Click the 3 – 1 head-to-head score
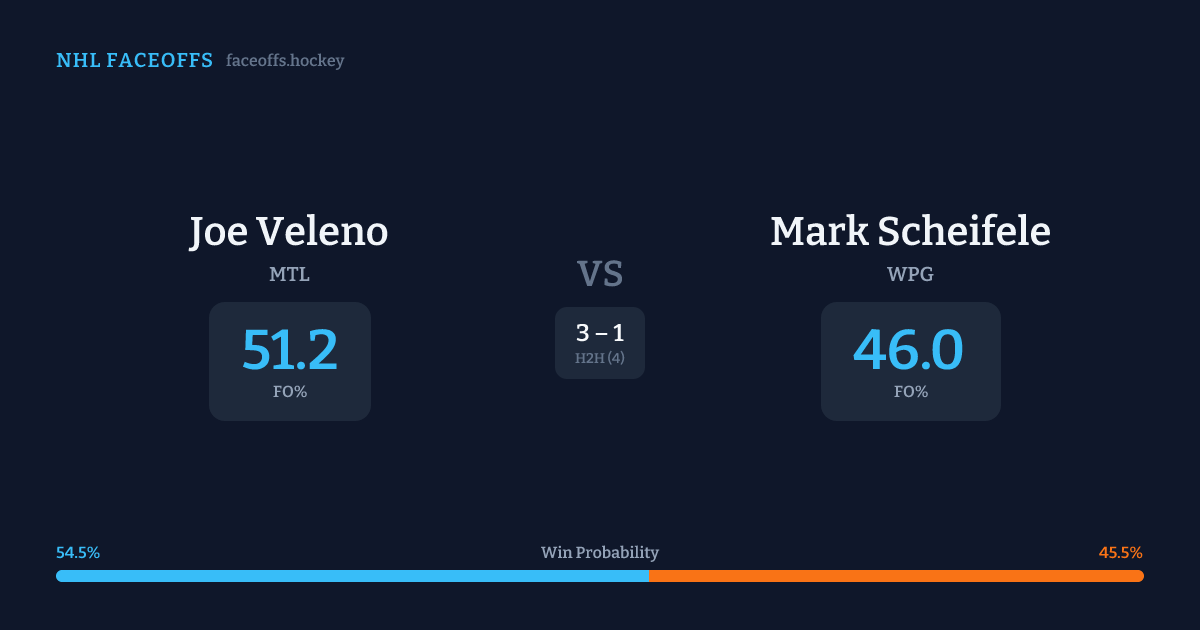This screenshot has width=1200, height=630. pos(600,333)
